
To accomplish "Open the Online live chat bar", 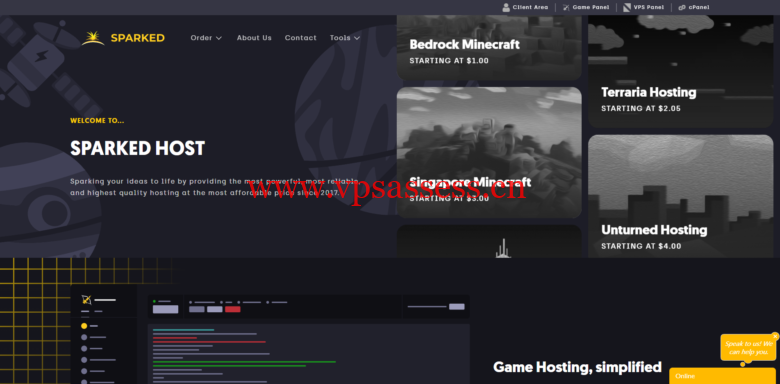I will pos(722,376).
